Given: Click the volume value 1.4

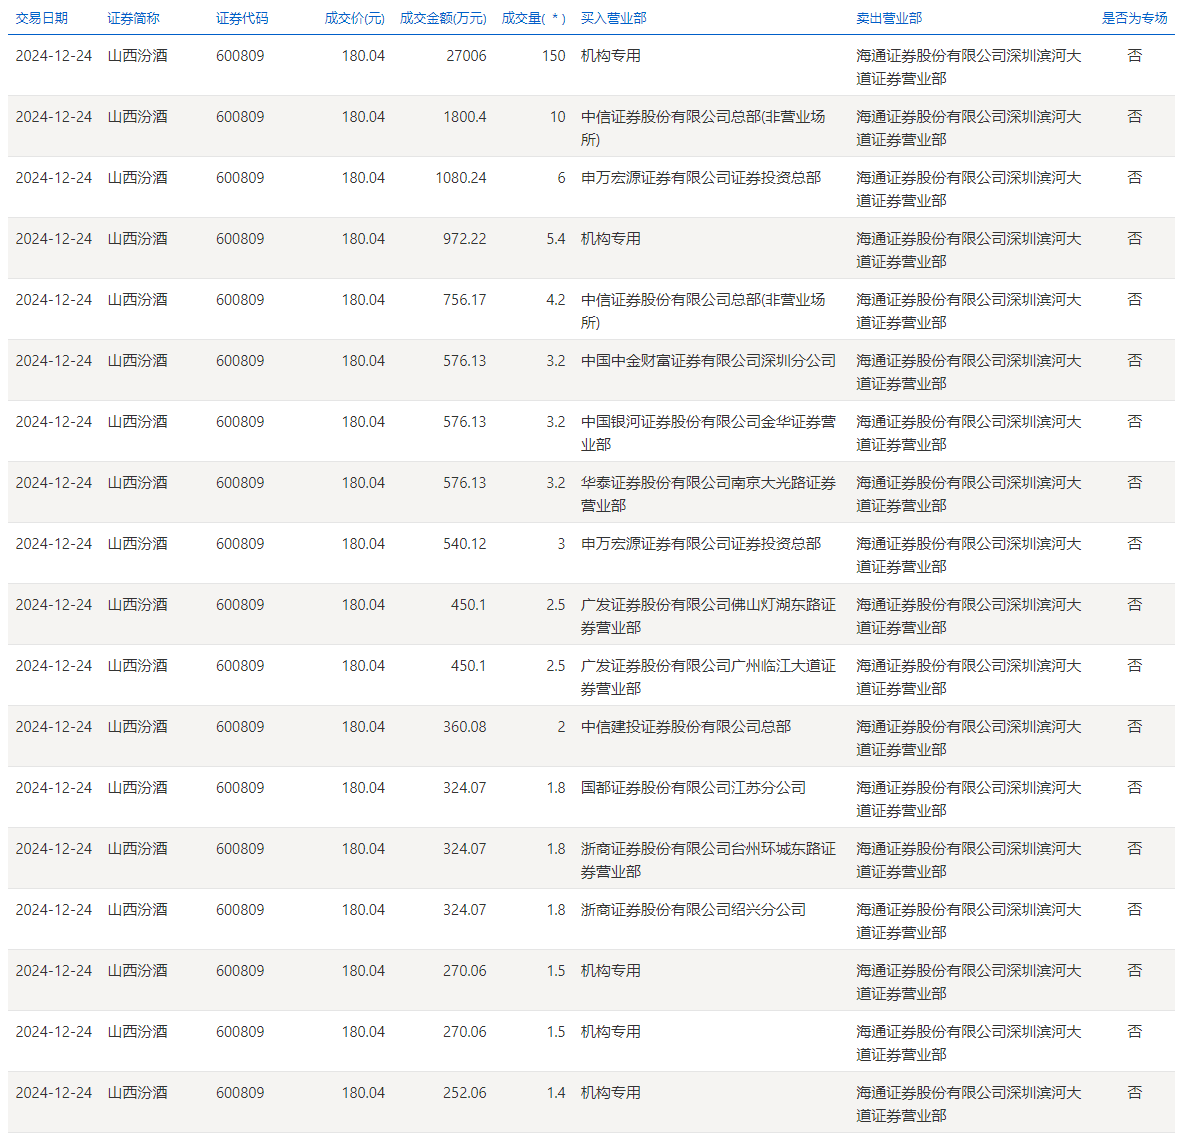Looking at the screenshot, I should click(556, 1093).
